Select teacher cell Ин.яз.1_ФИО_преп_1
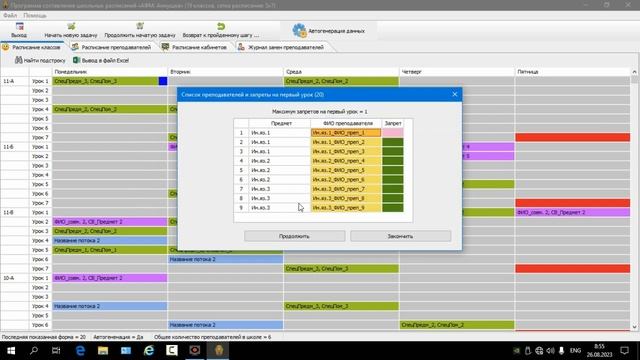 click(346, 133)
